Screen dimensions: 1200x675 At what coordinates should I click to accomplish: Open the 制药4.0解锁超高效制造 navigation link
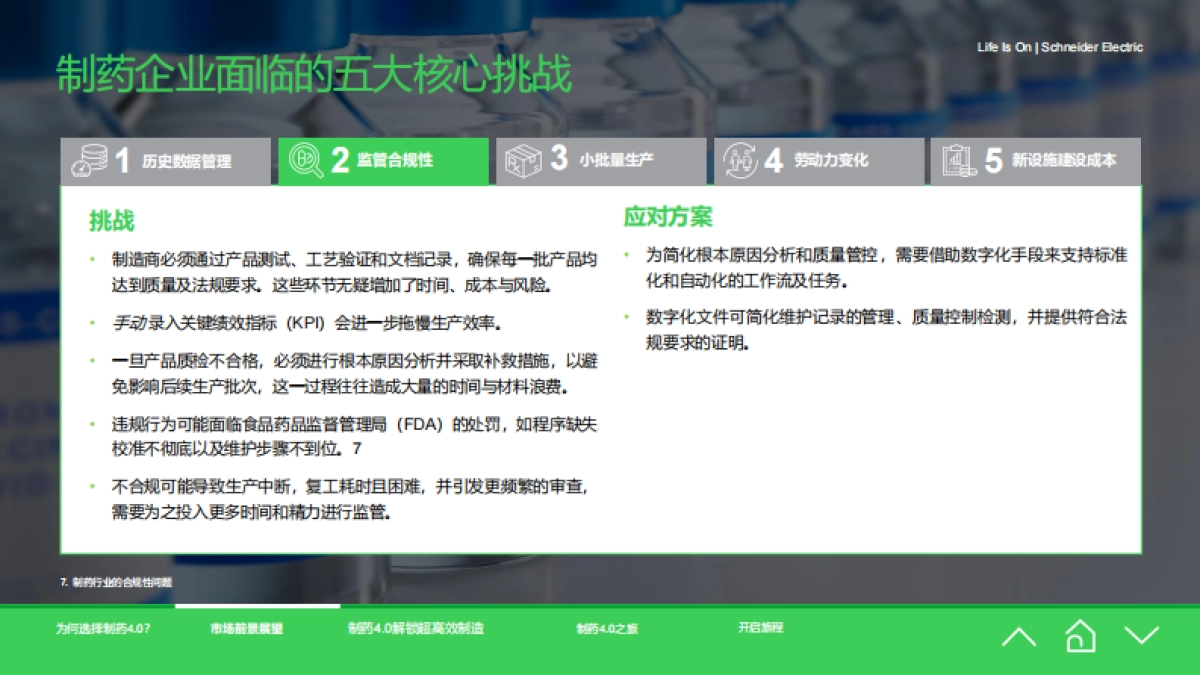[415, 628]
